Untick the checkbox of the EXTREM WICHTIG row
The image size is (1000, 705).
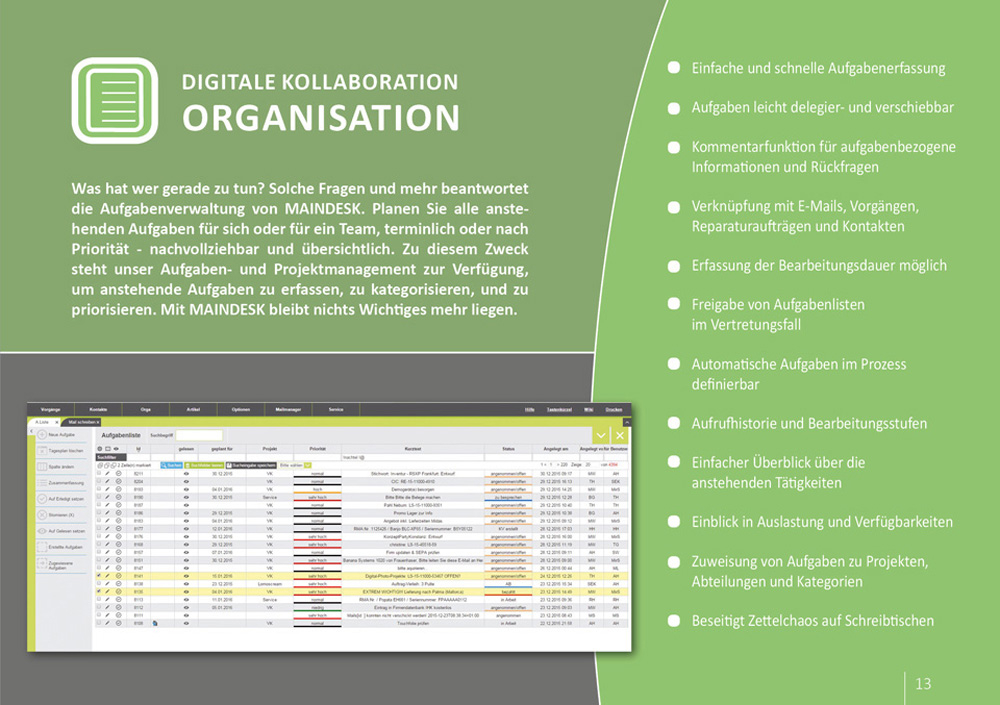99,591
